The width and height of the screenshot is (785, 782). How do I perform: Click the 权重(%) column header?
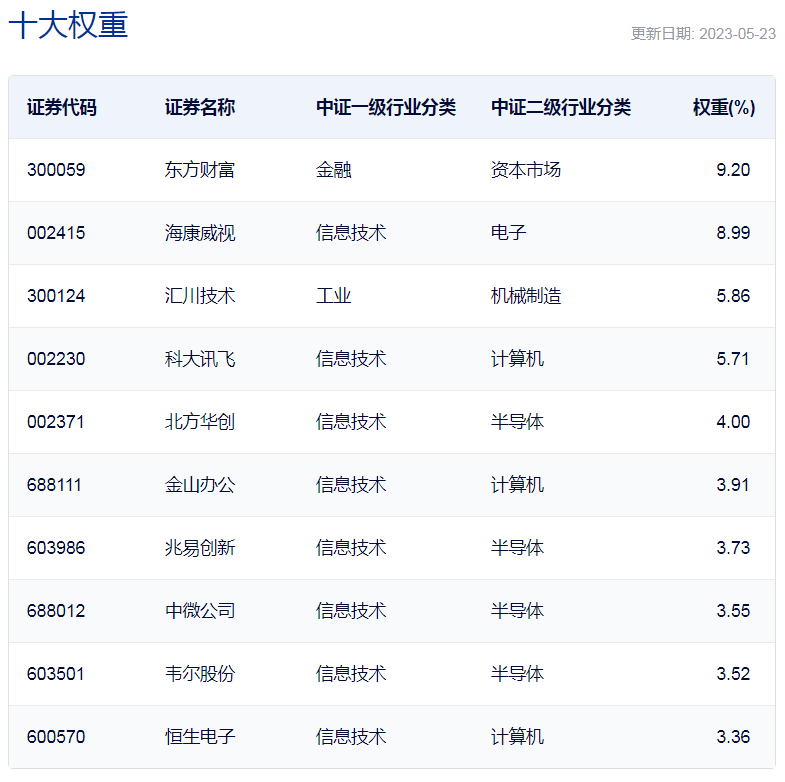[724, 108]
